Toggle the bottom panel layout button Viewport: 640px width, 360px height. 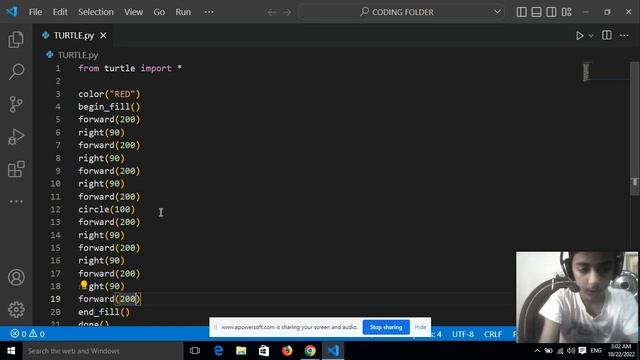click(x=536, y=12)
